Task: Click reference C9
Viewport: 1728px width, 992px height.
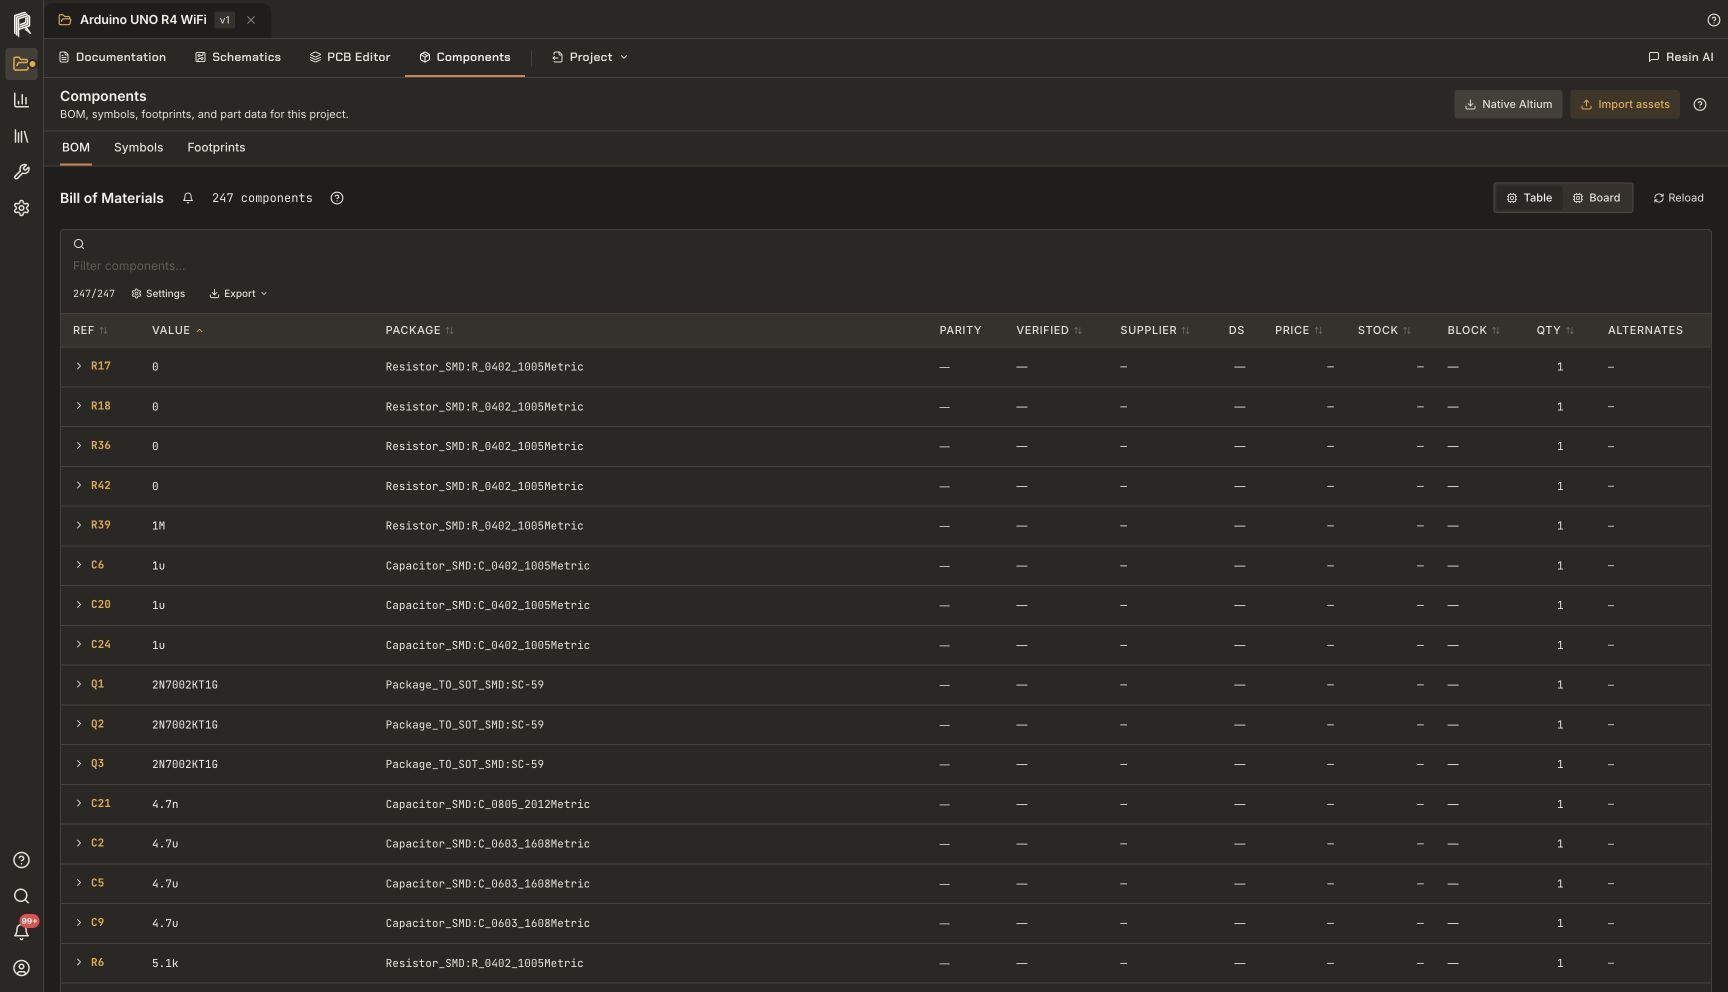Action: coord(97,922)
